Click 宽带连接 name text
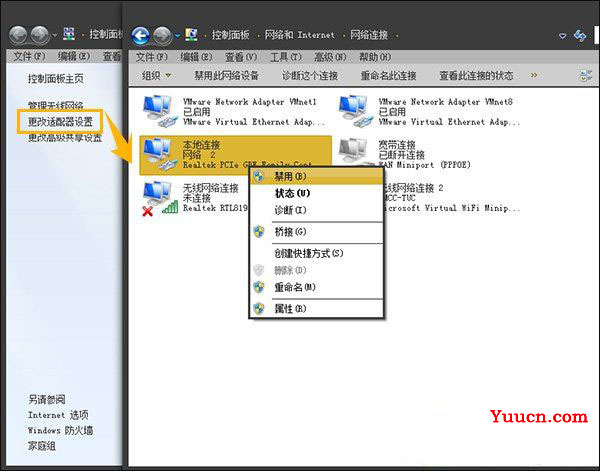Screen dimensions: 600x471 pyautogui.click(x=397, y=145)
